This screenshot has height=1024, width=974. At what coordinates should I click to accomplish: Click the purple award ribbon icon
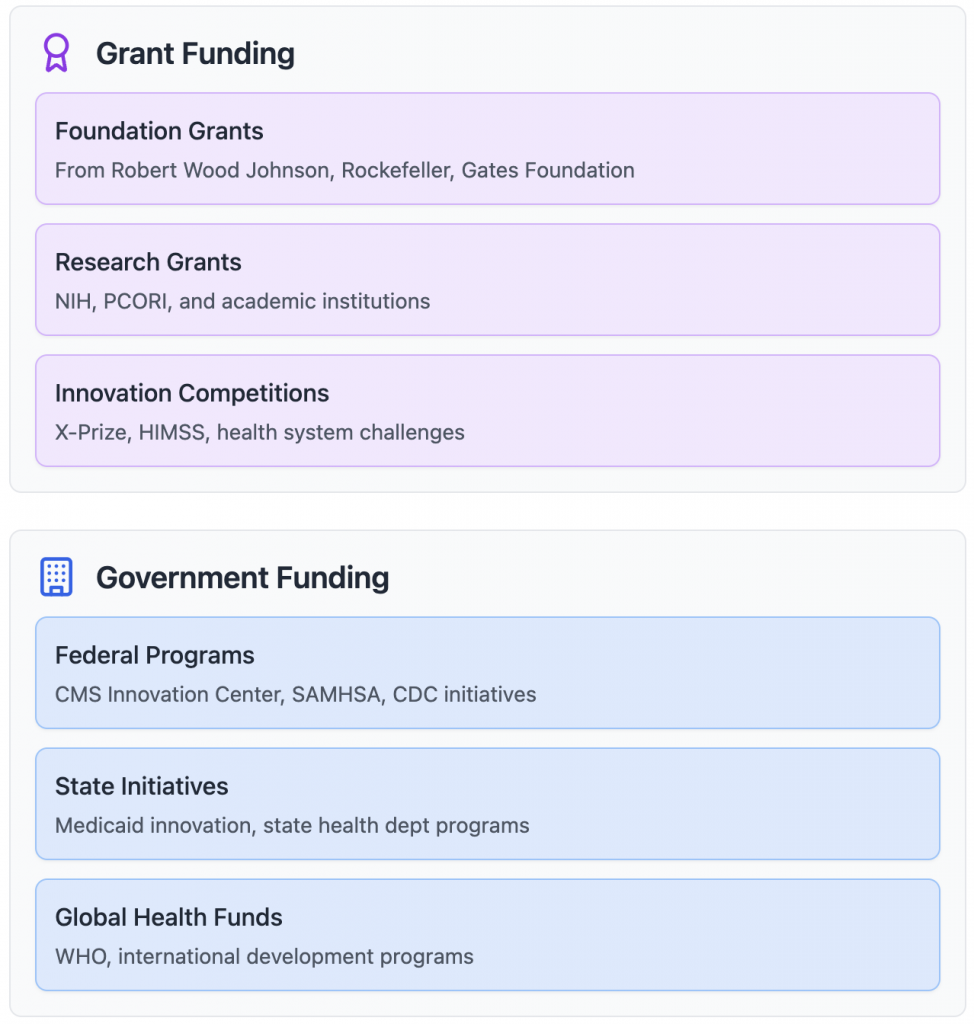[57, 53]
